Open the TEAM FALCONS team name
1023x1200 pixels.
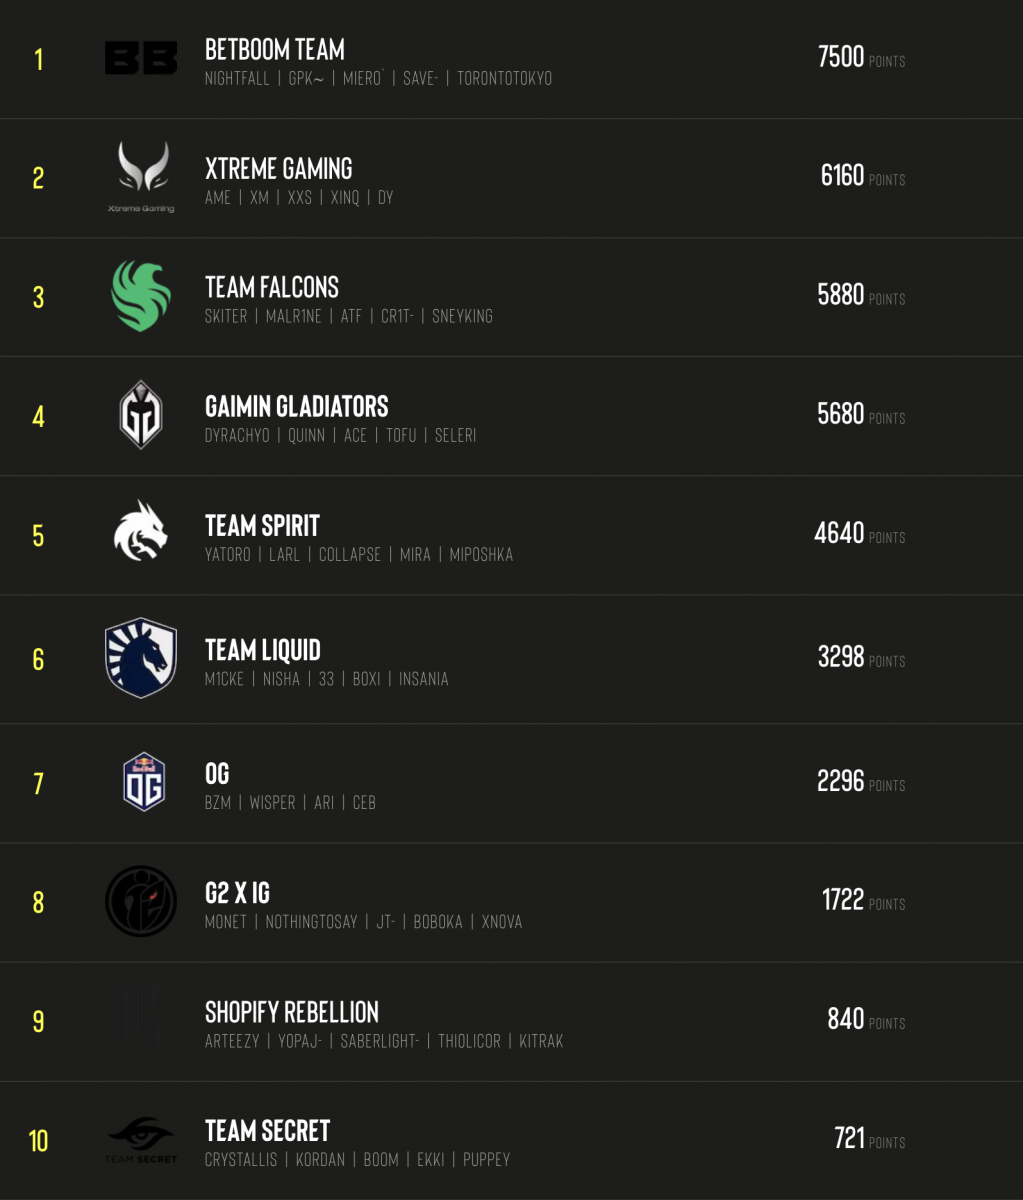pos(271,288)
